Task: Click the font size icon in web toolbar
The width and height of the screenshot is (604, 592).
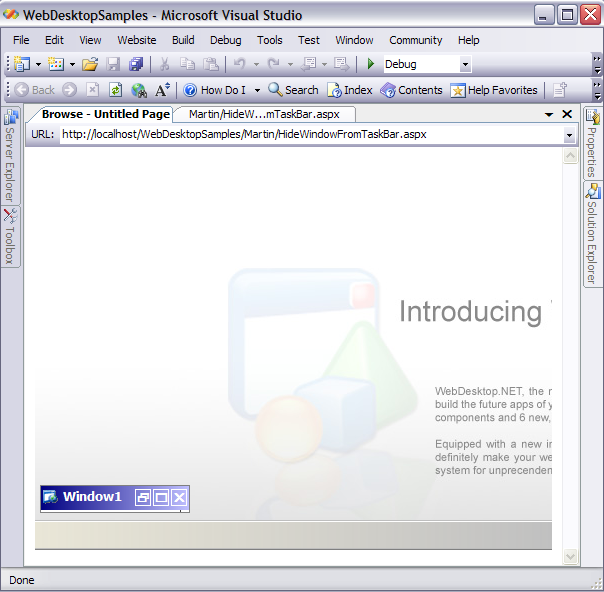Action: [x=162, y=90]
